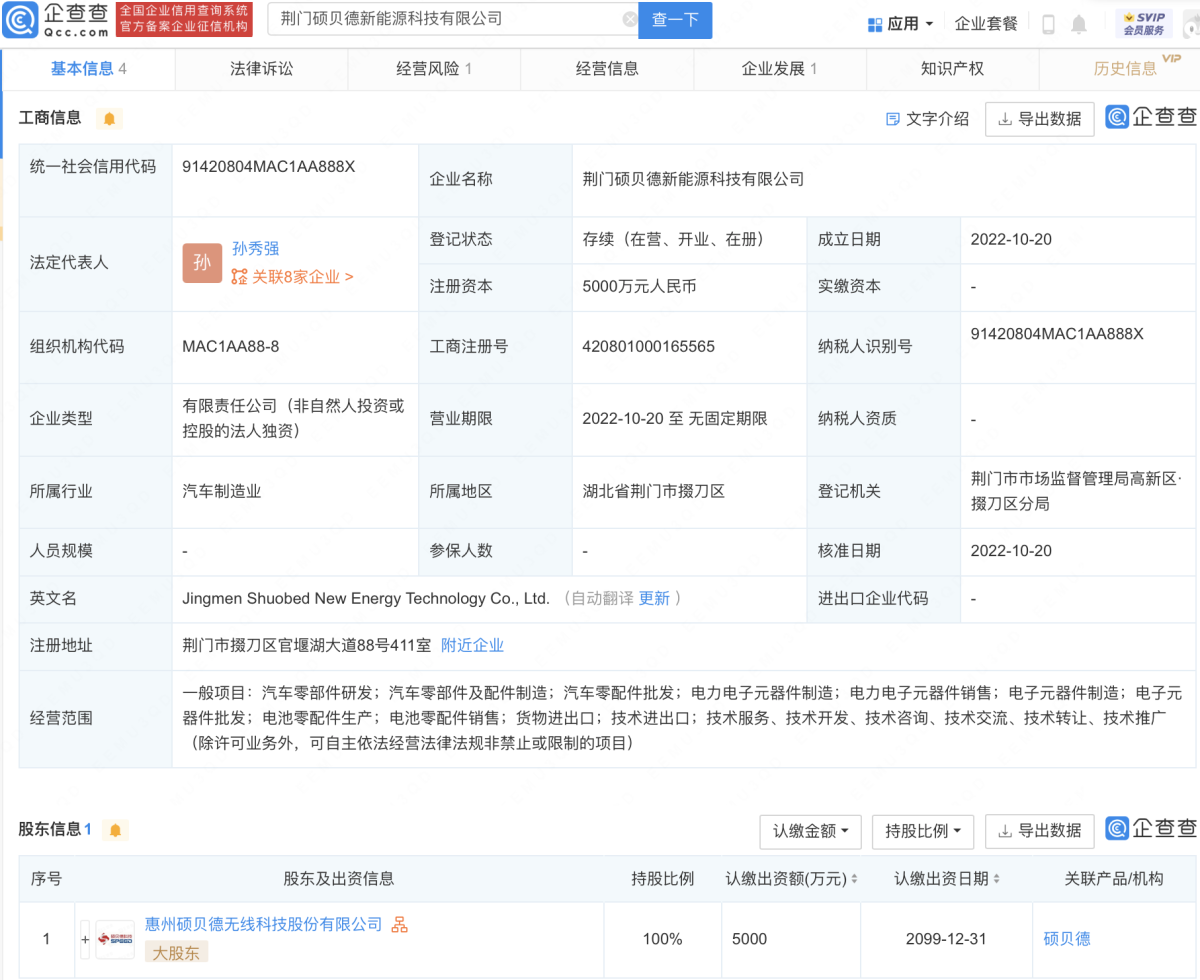This screenshot has height=980, width=1200.
Task: Clear the search box with the X icon
Action: tap(630, 19)
